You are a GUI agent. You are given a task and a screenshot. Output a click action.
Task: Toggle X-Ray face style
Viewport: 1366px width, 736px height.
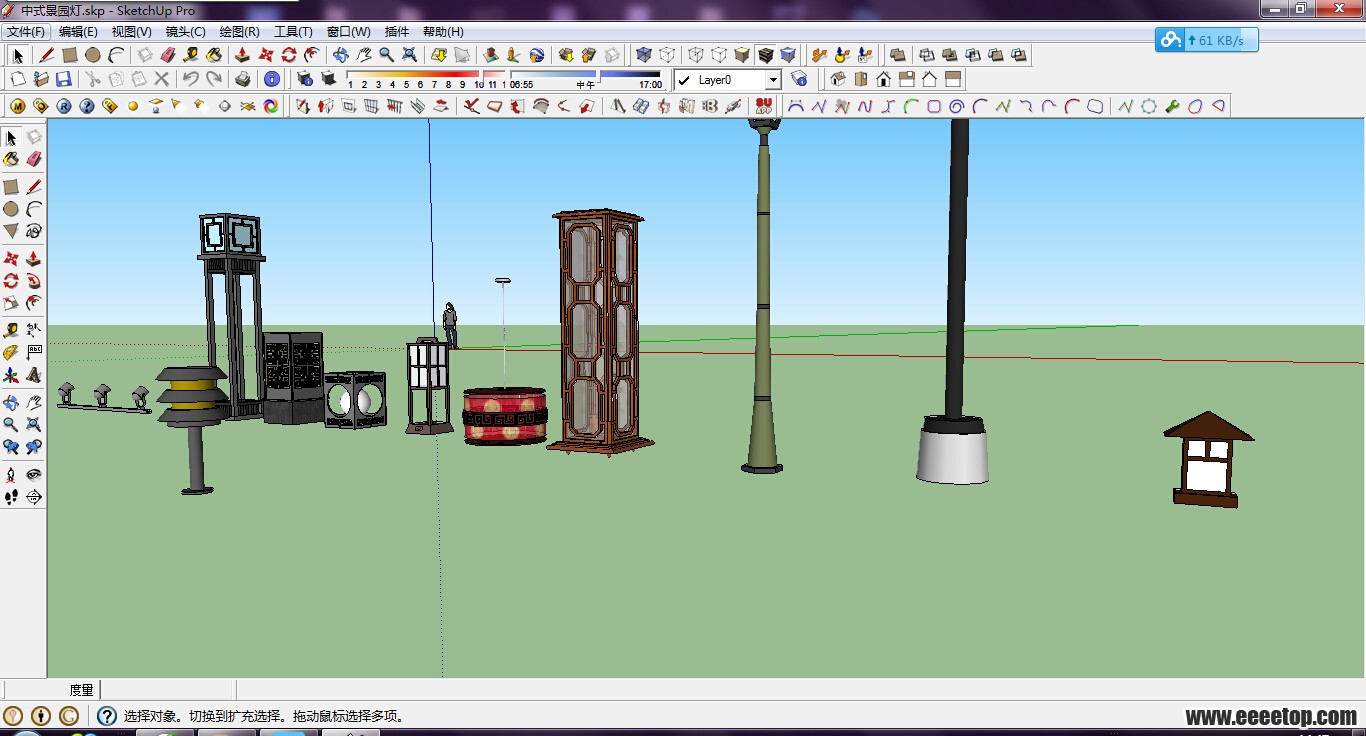643,55
